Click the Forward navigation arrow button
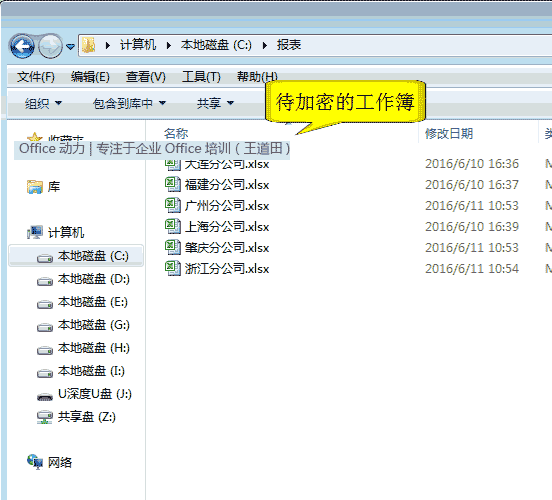This screenshot has height=500, width=552. click(50, 46)
